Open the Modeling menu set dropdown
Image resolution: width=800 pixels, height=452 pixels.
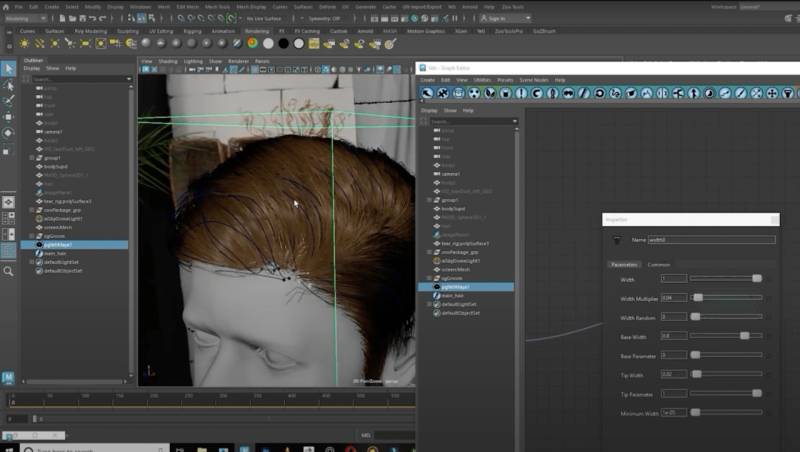pos(25,18)
